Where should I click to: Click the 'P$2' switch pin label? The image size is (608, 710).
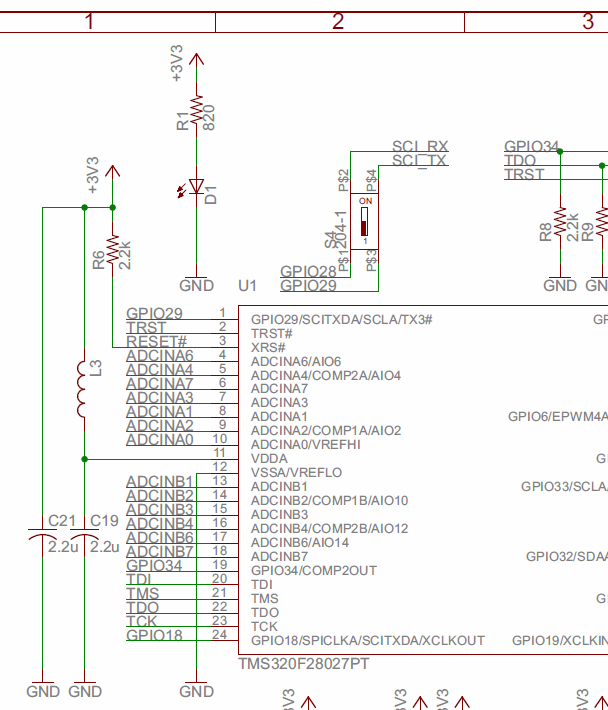(344, 180)
